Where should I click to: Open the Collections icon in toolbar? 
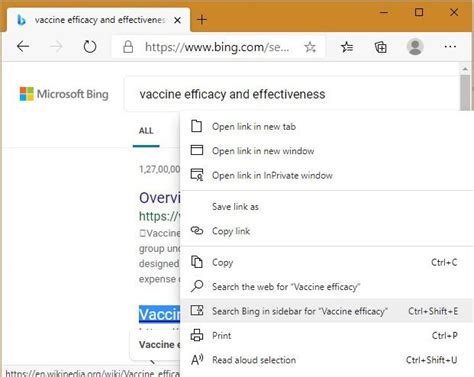pos(381,47)
